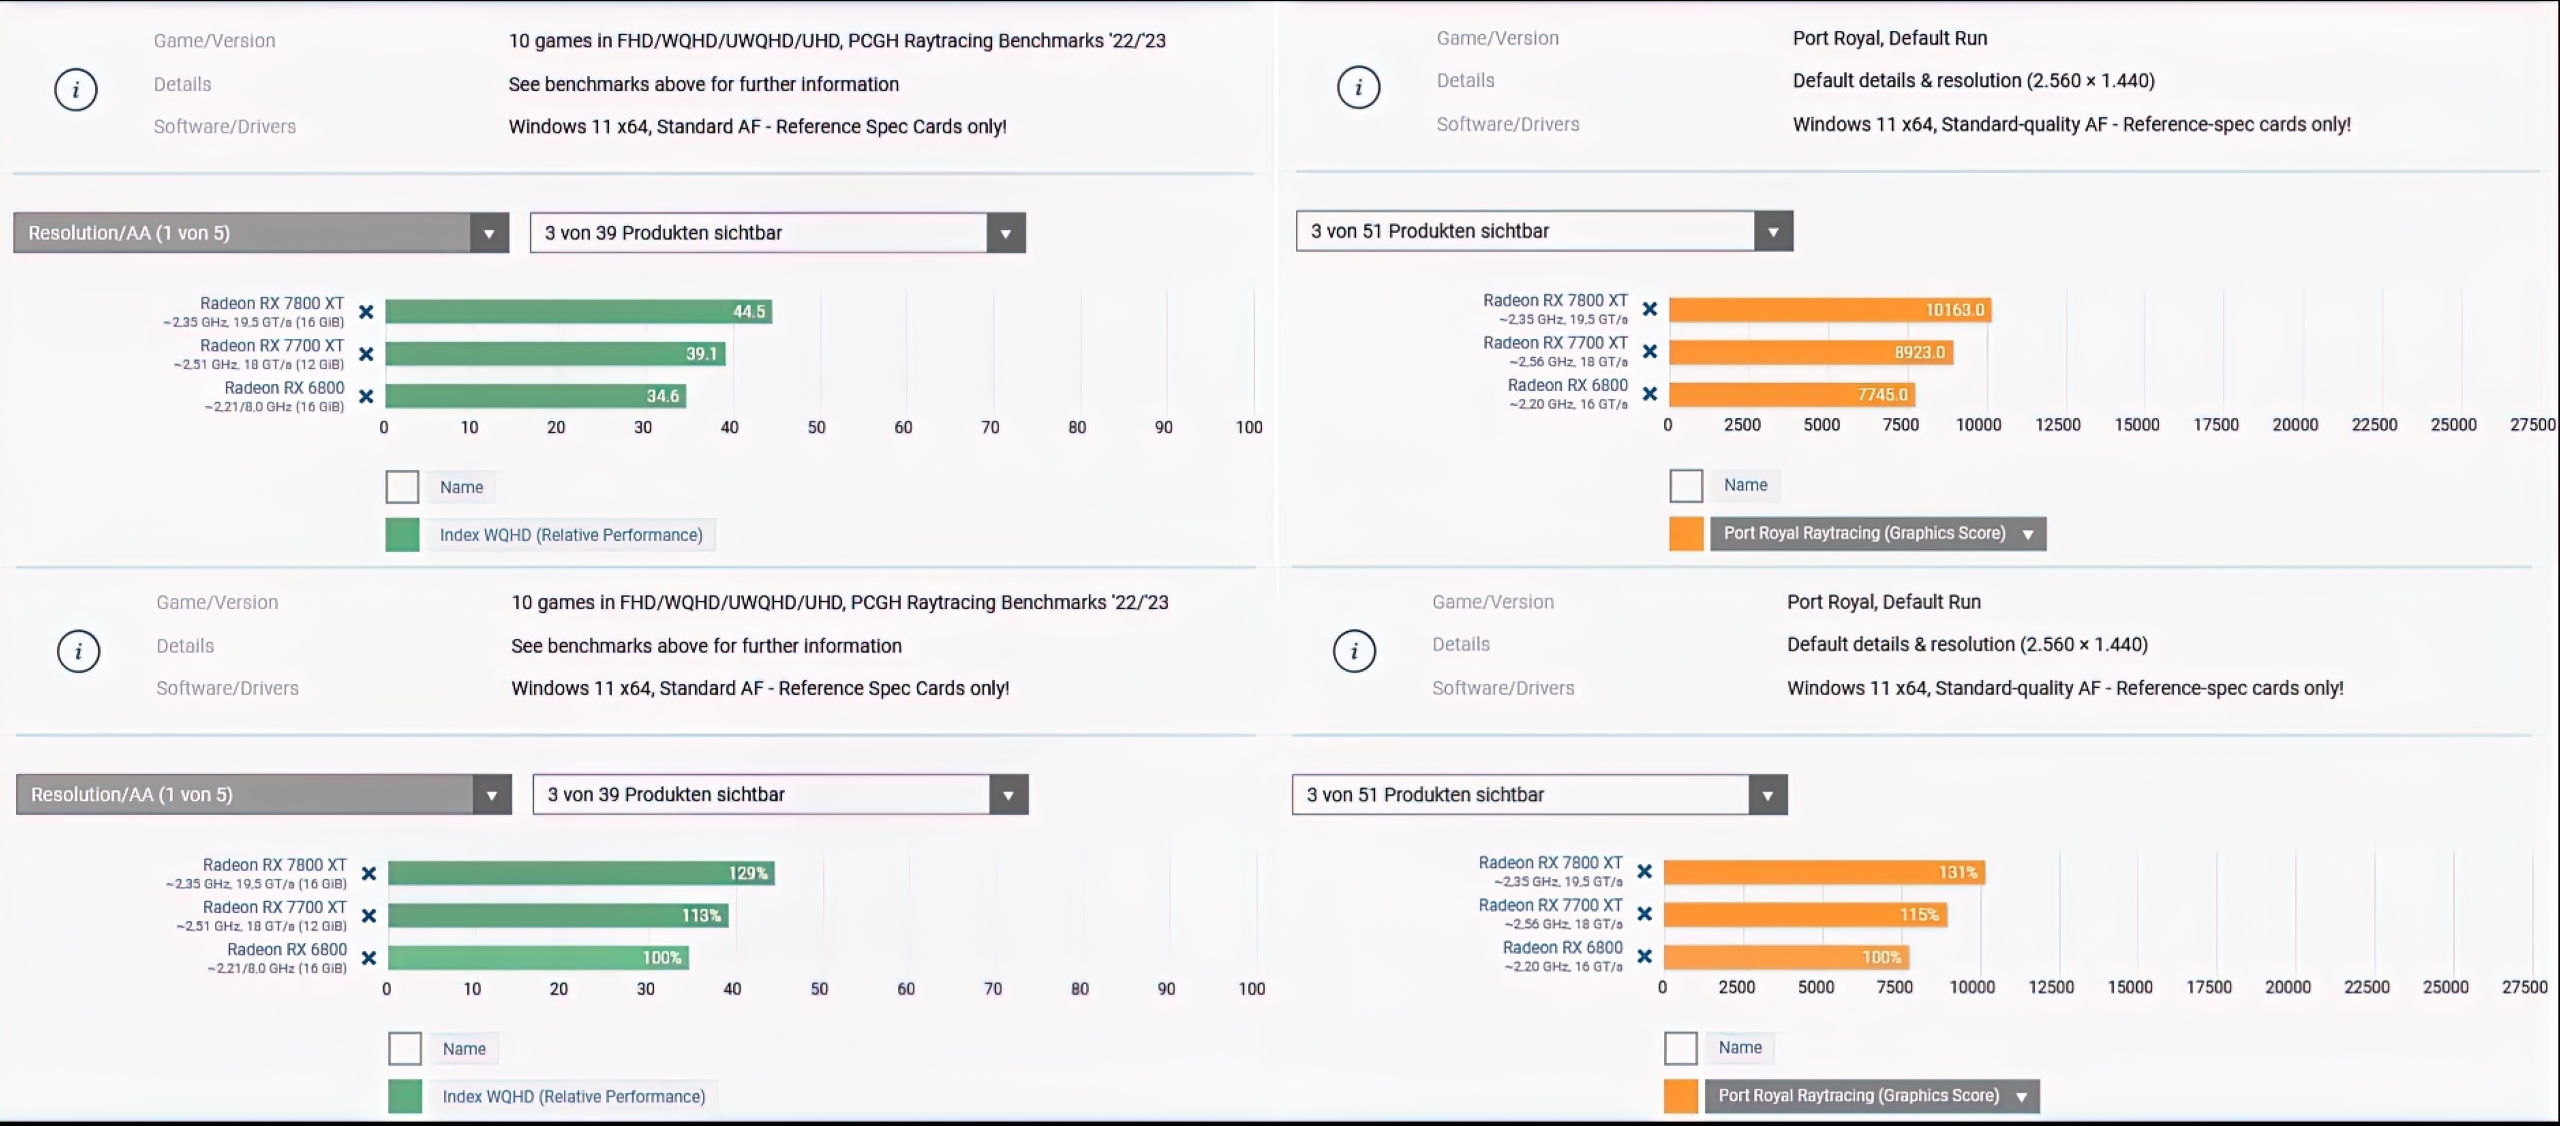This screenshot has width=2560, height=1126.
Task: Click orange color swatch in top-right legend
Action: click(1686, 534)
